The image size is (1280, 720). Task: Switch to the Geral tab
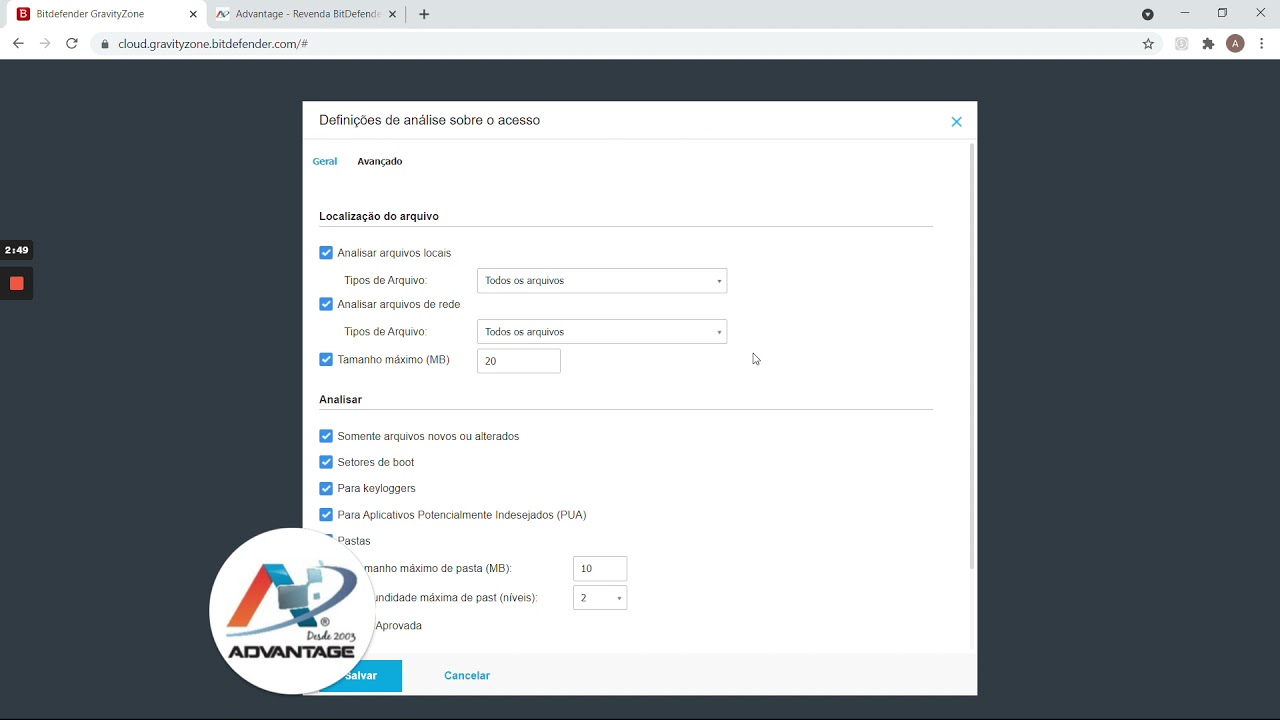click(325, 161)
